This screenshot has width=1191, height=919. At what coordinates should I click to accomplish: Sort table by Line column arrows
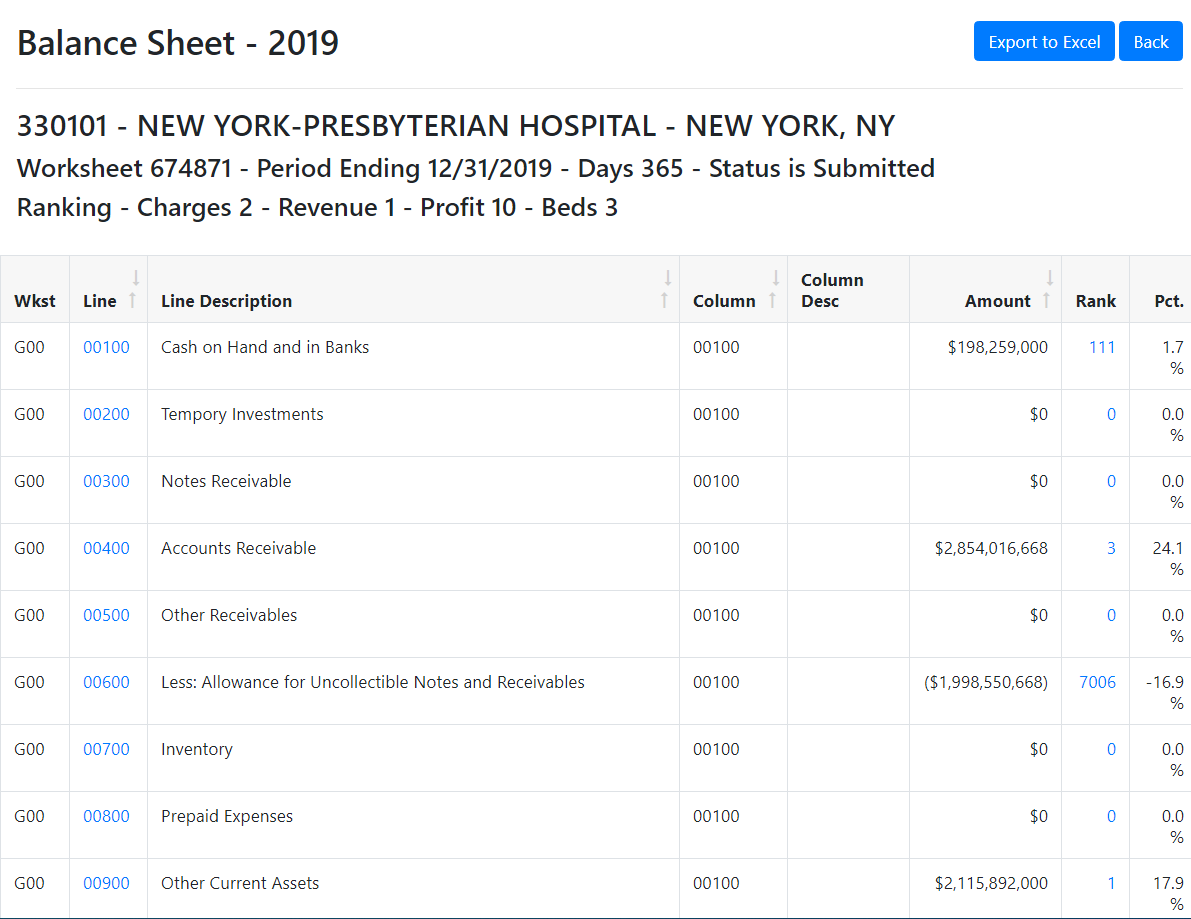pos(134,289)
